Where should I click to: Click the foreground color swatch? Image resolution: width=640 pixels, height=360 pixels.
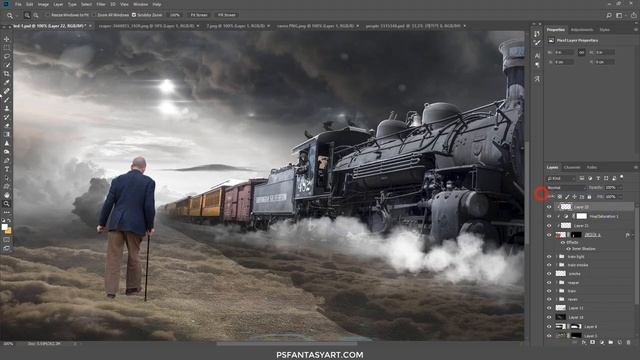4,227
